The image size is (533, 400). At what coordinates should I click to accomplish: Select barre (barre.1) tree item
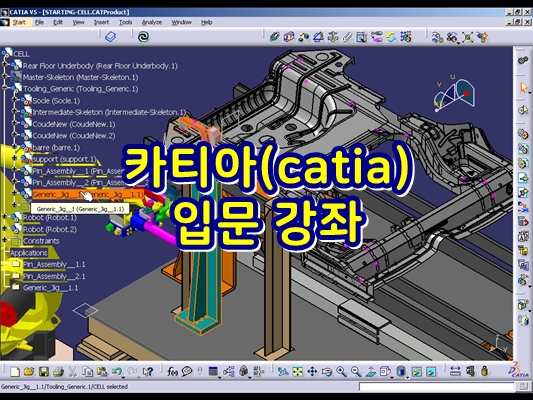(x=56, y=147)
